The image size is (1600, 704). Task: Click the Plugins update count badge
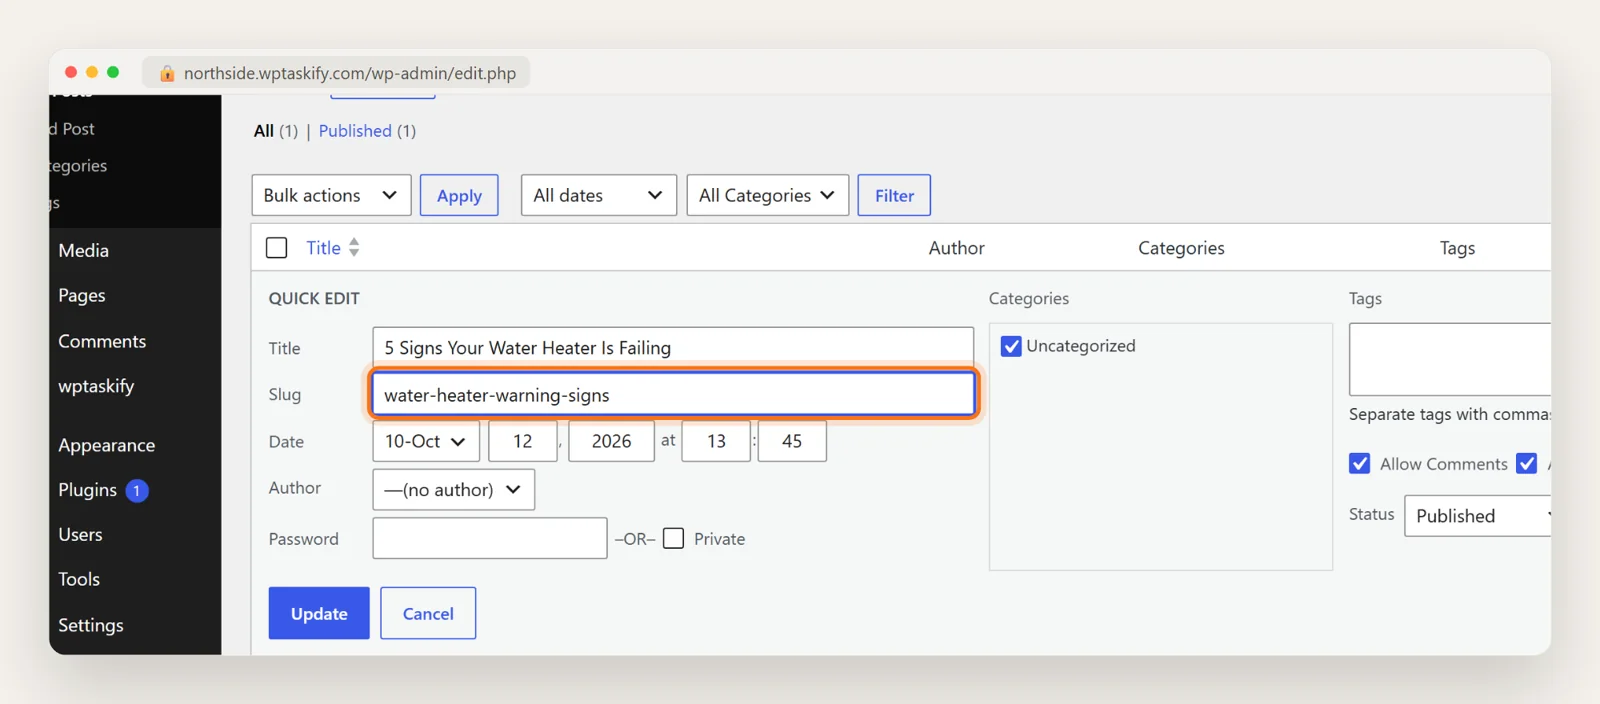pos(137,491)
